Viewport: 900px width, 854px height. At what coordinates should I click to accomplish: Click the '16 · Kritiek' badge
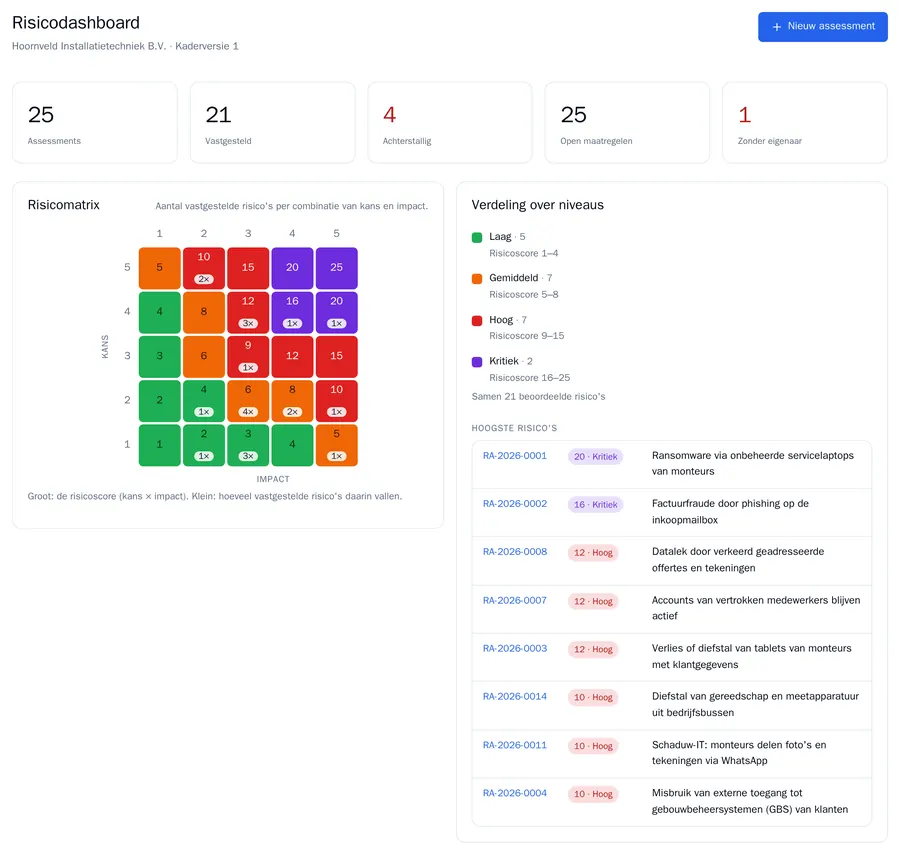pos(595,504)
